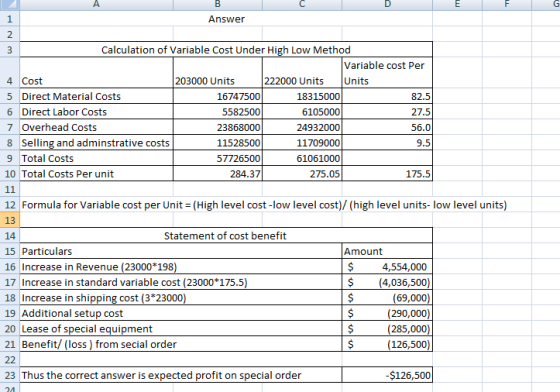560x392 pixels.
Task: Click 'Increase in shipping cost (3*23000)' cell
Action: pos(181,297)
